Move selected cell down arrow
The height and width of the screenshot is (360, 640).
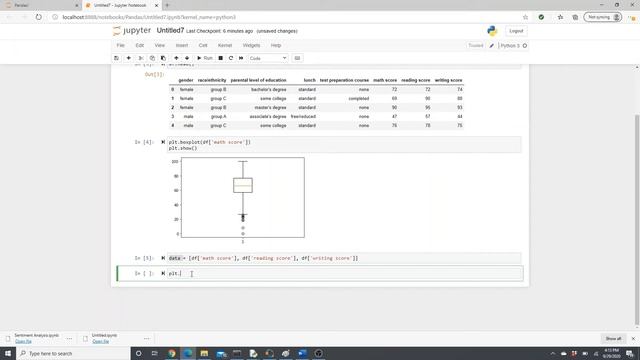(x=187, y=58)
